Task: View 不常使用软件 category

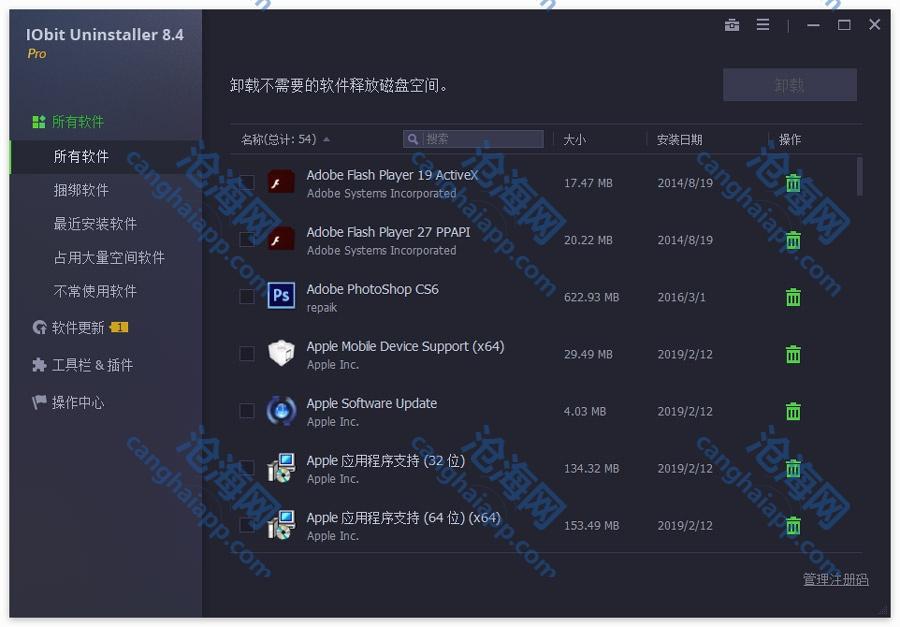Action: tap(95, 292)
